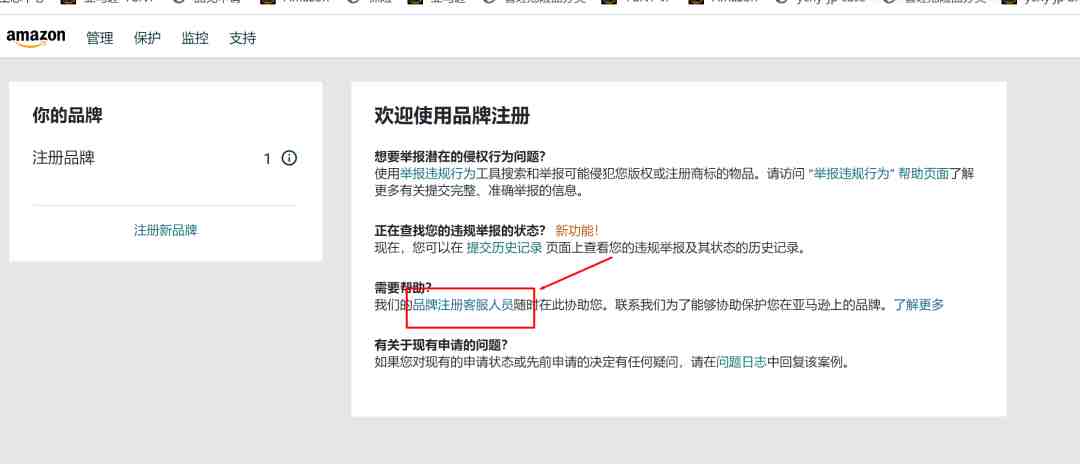Image resolution: width=1080 pixels, height=464 pixels.
Task: Click the 欢迎使用品牌注册 heading
Action: point(453,116)
